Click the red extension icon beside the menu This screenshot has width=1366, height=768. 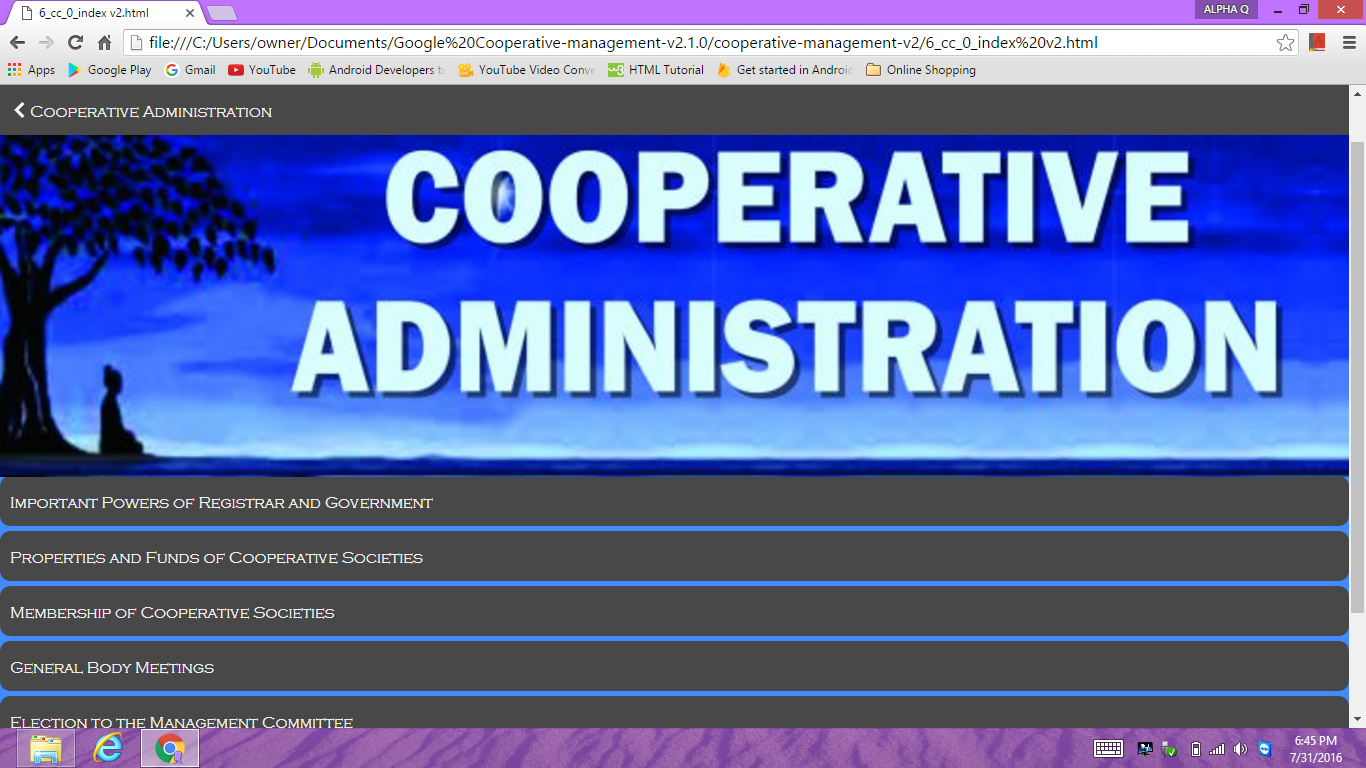(1317, 44)
